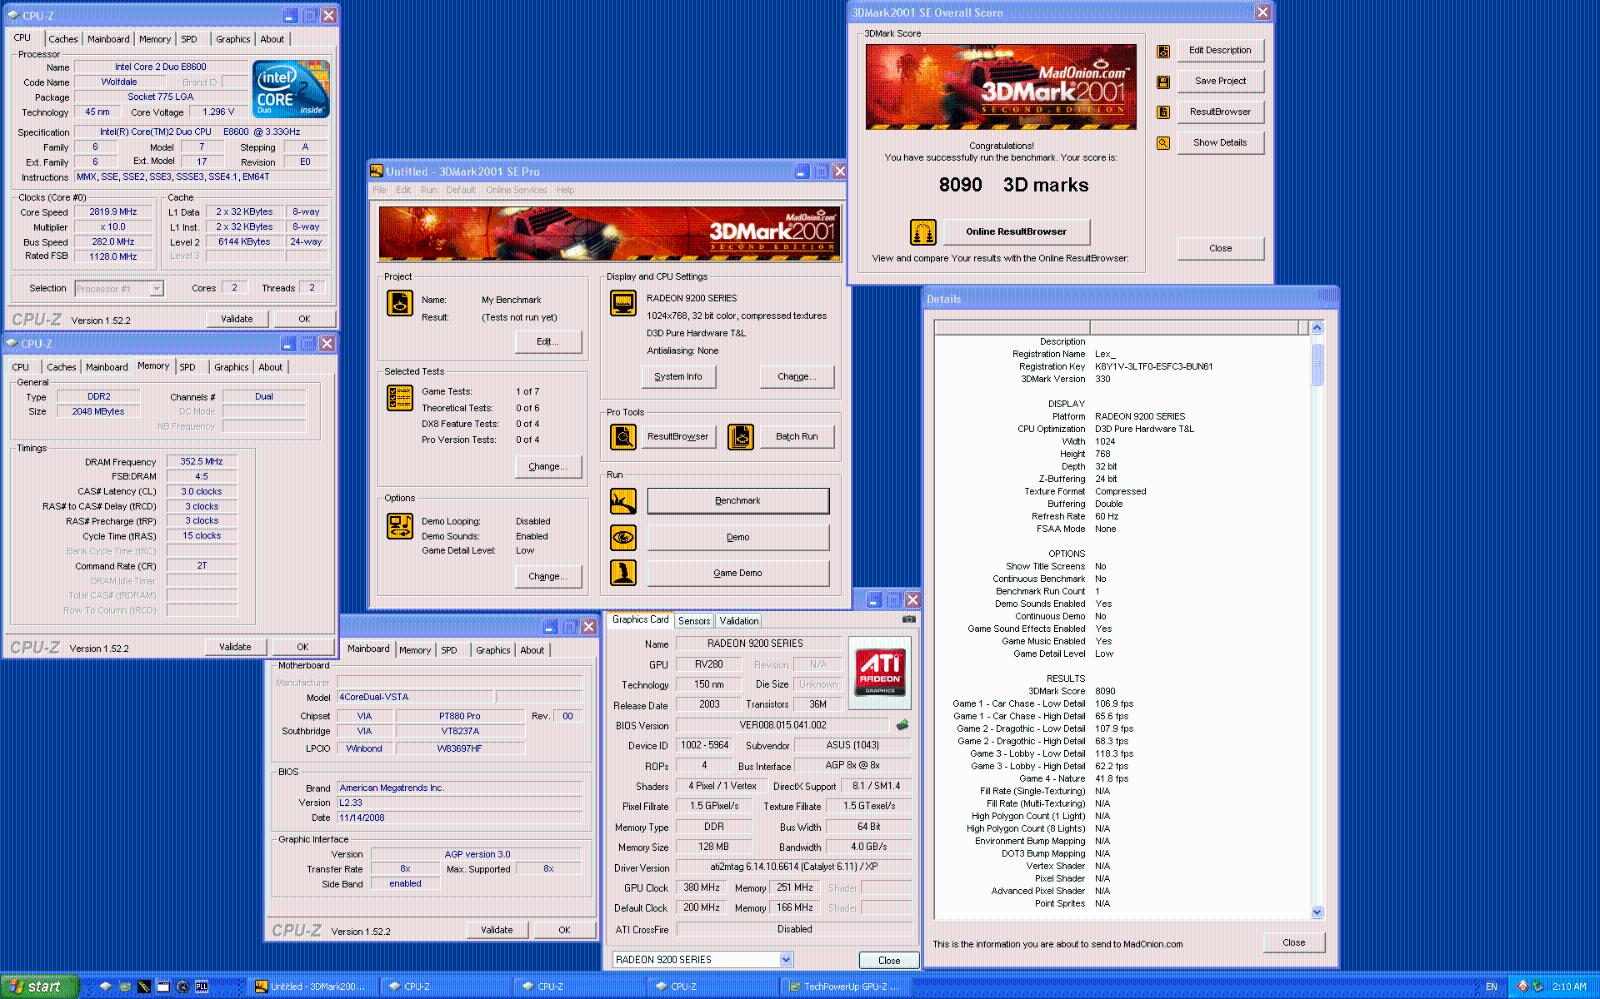Click the 4CoreDual-VSTA model field
This screenshot has height=999, width=1600.
tap(415, 697)
